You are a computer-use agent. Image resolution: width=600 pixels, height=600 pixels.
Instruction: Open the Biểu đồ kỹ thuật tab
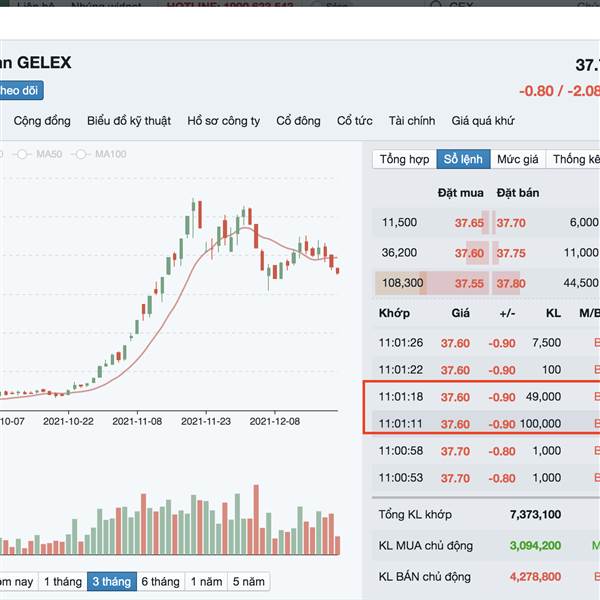click(129, 121)
